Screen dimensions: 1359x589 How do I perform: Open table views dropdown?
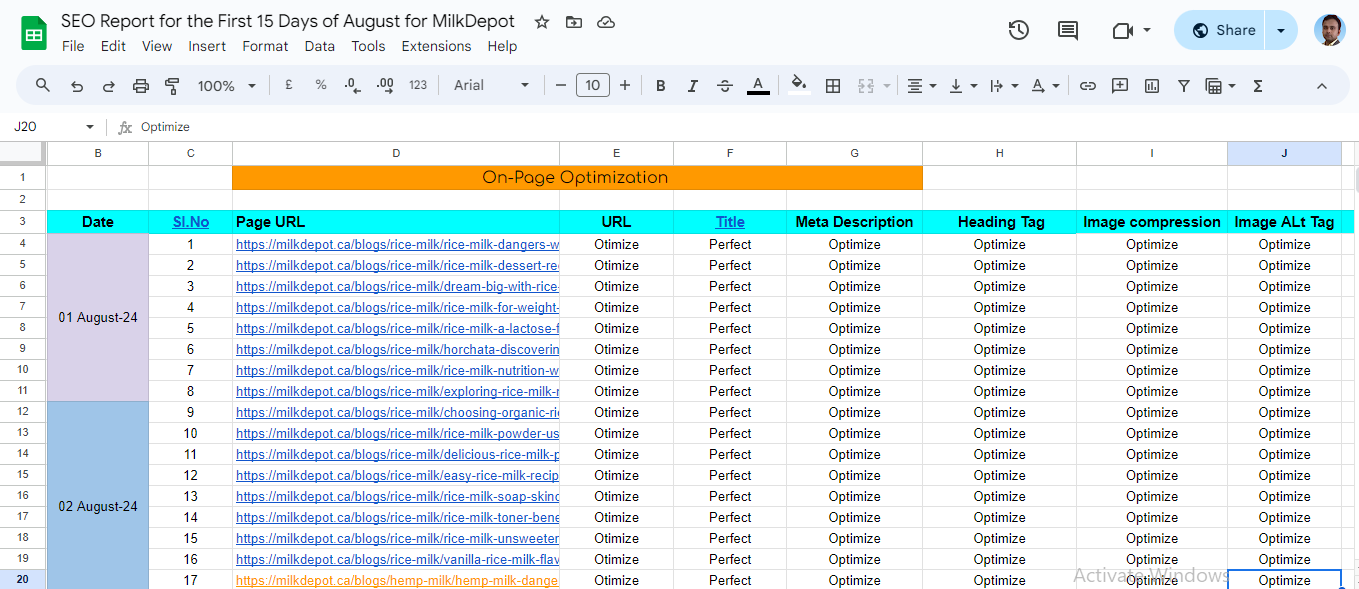click(1220, 86)
